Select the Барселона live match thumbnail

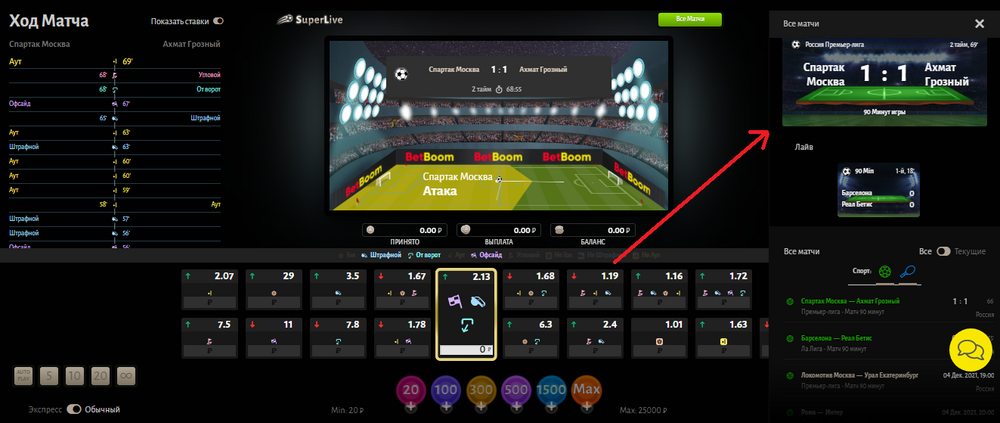[x=878, y=190]
